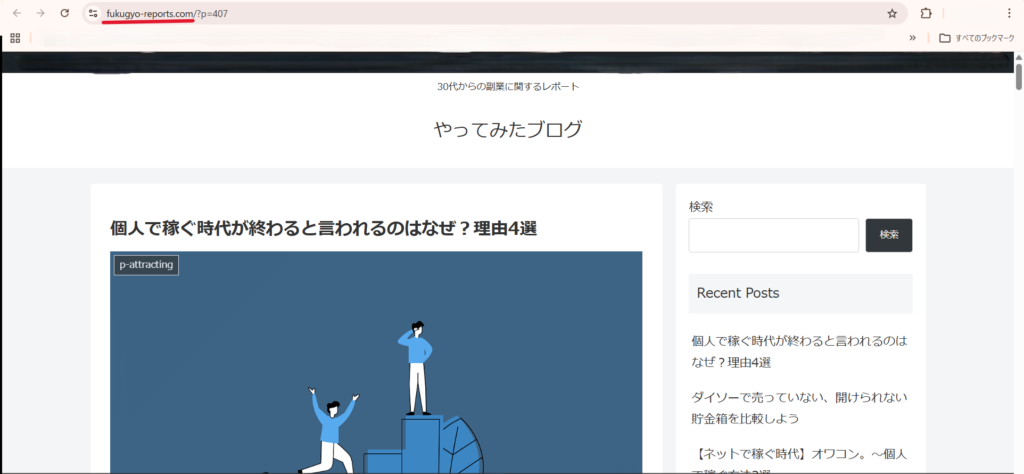Open recent post 個人で稼ぐ時代が終わると言われるのはなぜ
Screen dimensions: 1024x474
[800, 351]
